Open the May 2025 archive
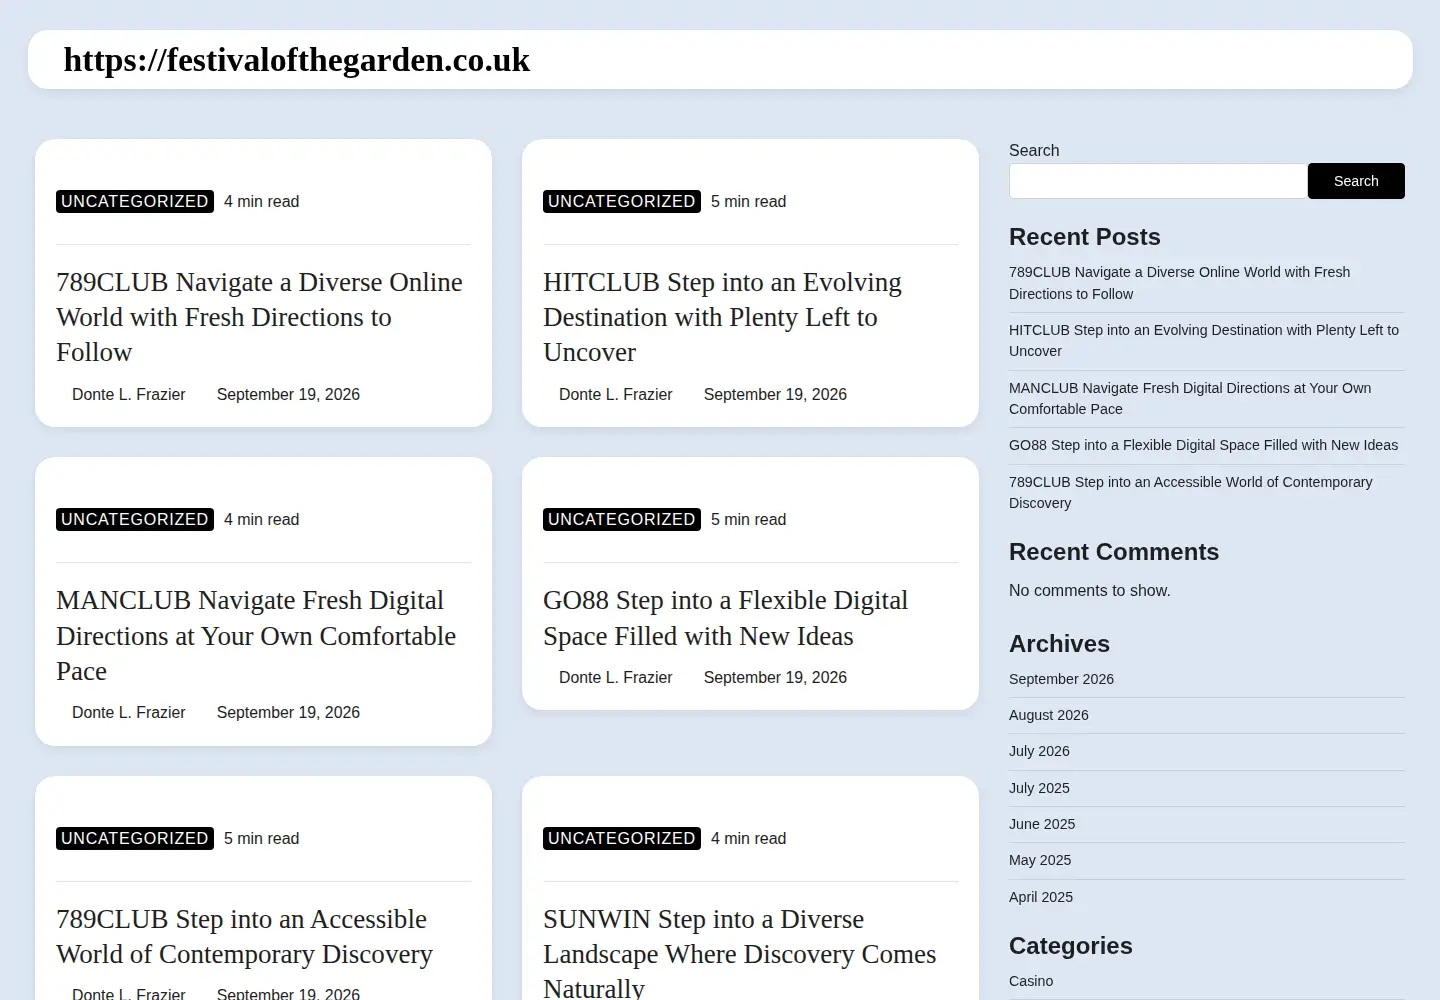This screenshot has width=1440, height=1000. (1040, 860)
